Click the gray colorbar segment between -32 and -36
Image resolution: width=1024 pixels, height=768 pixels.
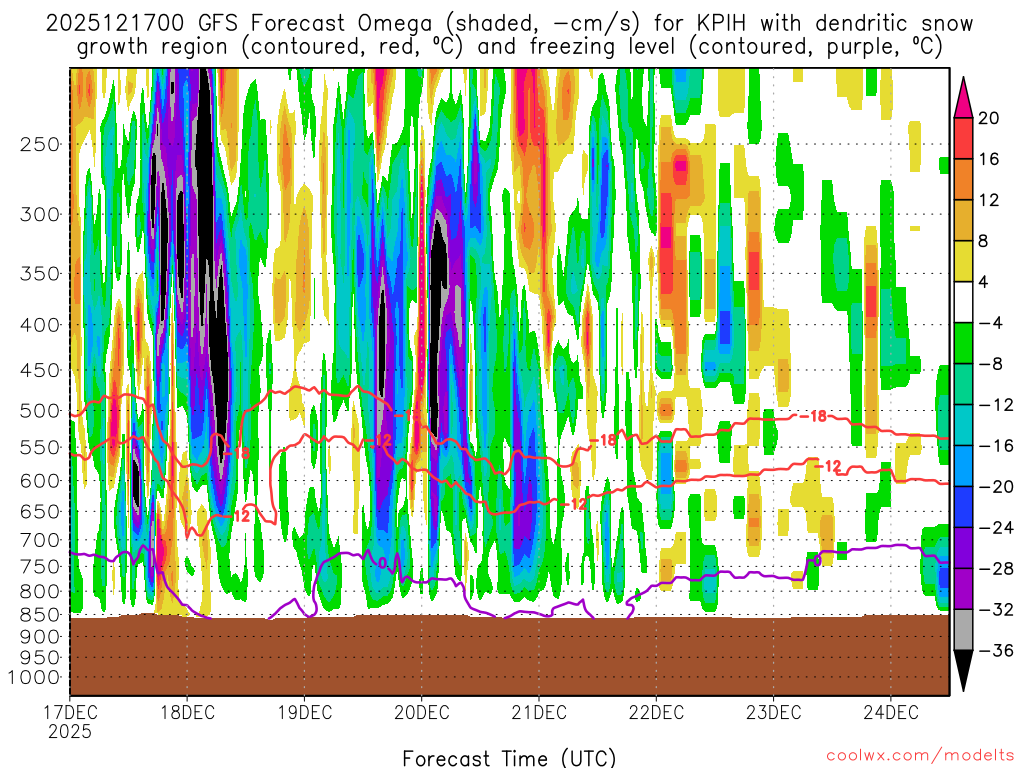click(x=963, y=630)
